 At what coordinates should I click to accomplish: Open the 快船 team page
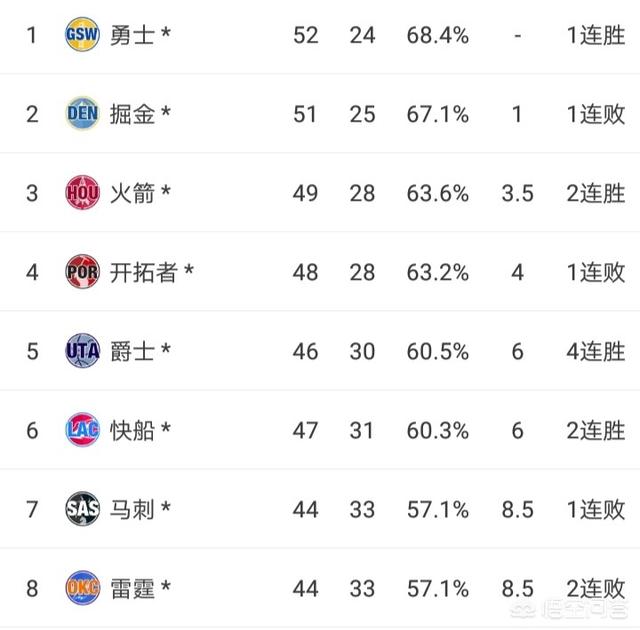(x=133, y=430)
